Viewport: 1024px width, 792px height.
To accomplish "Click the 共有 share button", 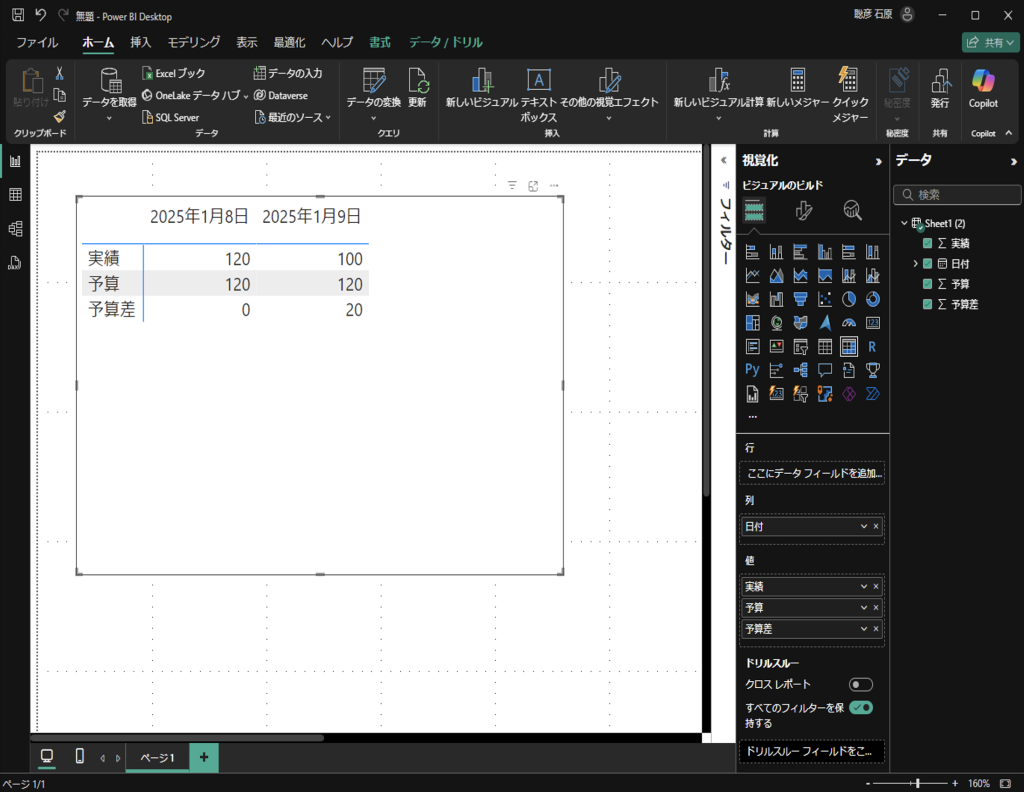I will (988, 43).
